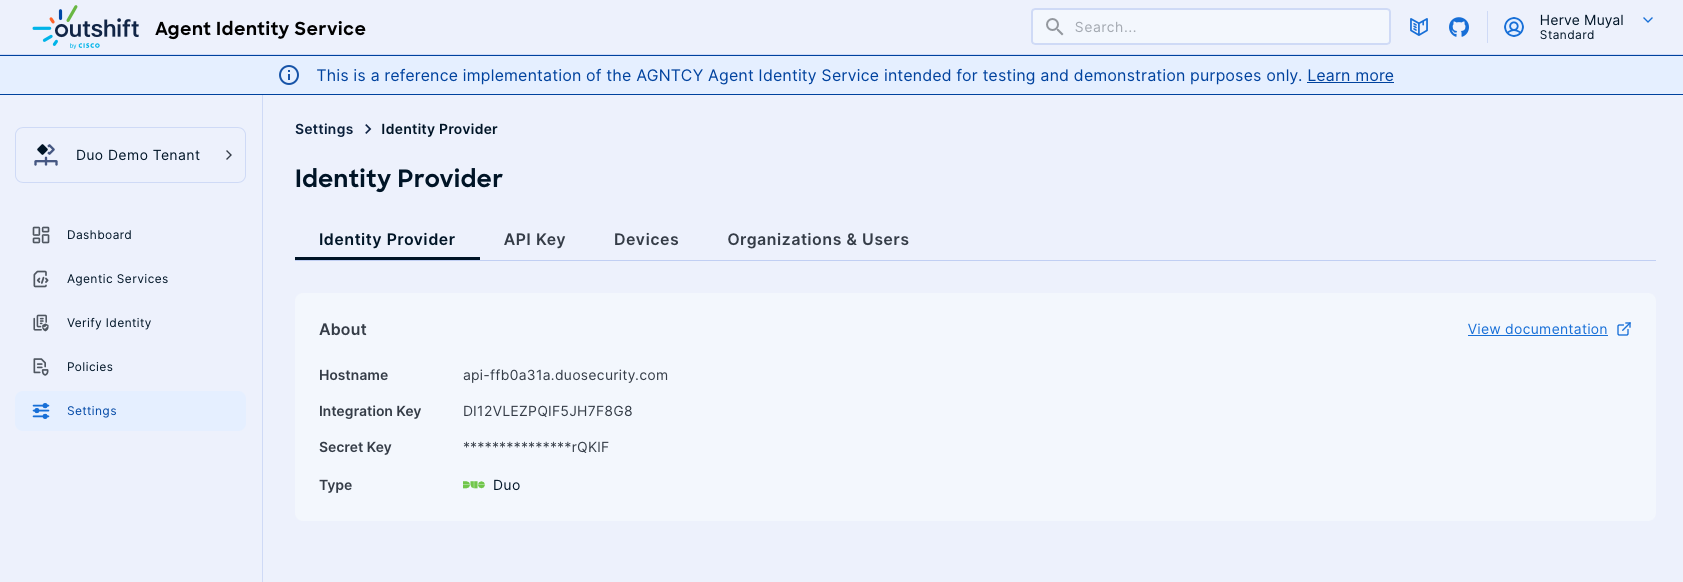This screenshot has width=1683, height=582.
Task: Click the Type field label
Action: (x=335, y=485)
